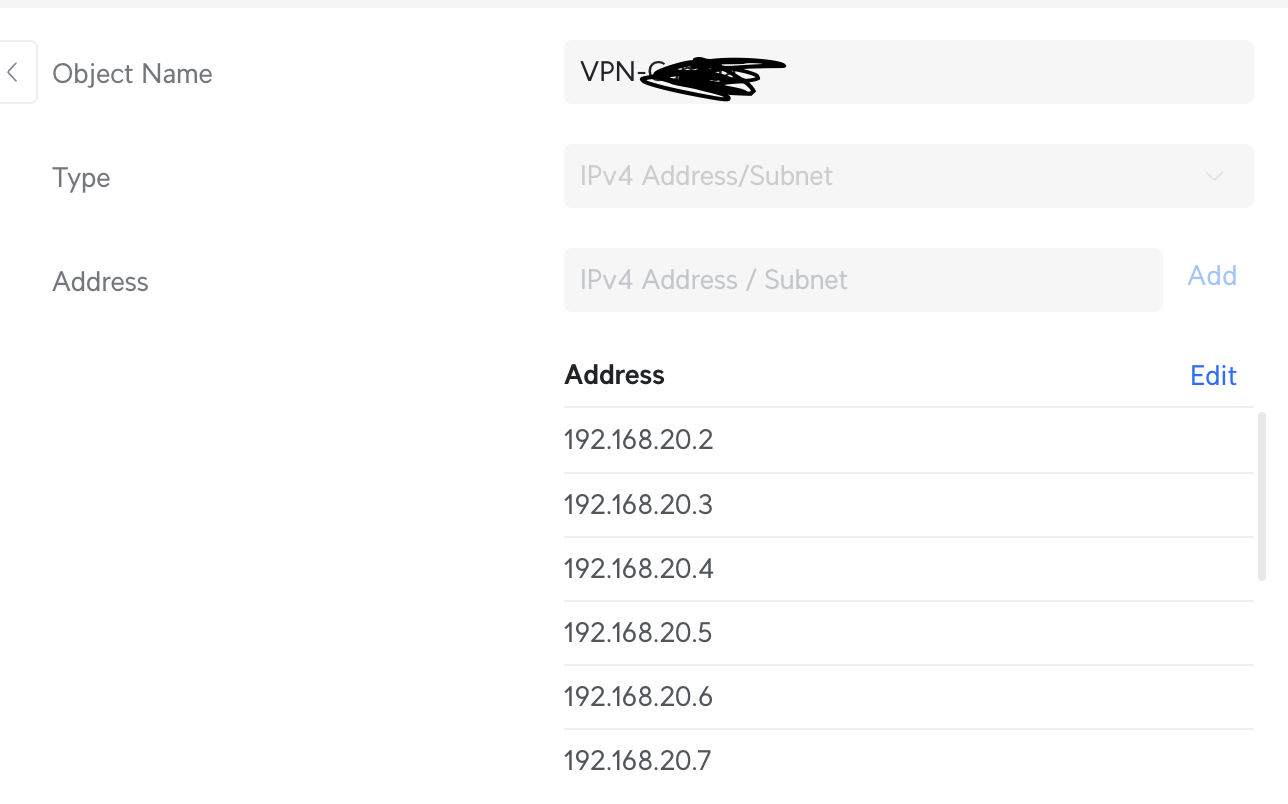Click the Add link
The height and width of the screenshot is (804, 1288).
point(1212,275)
